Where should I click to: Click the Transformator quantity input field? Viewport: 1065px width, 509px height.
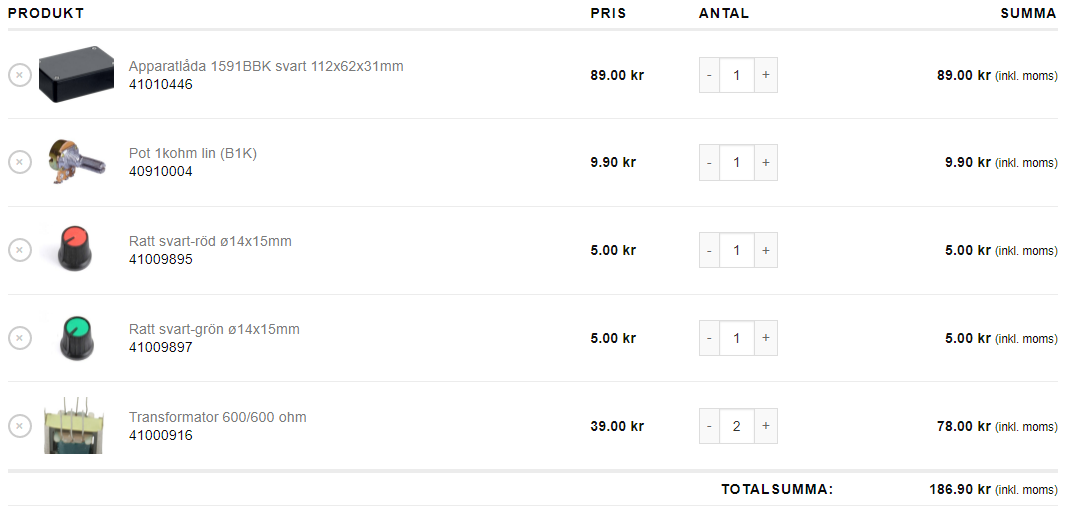coord(737,426)
